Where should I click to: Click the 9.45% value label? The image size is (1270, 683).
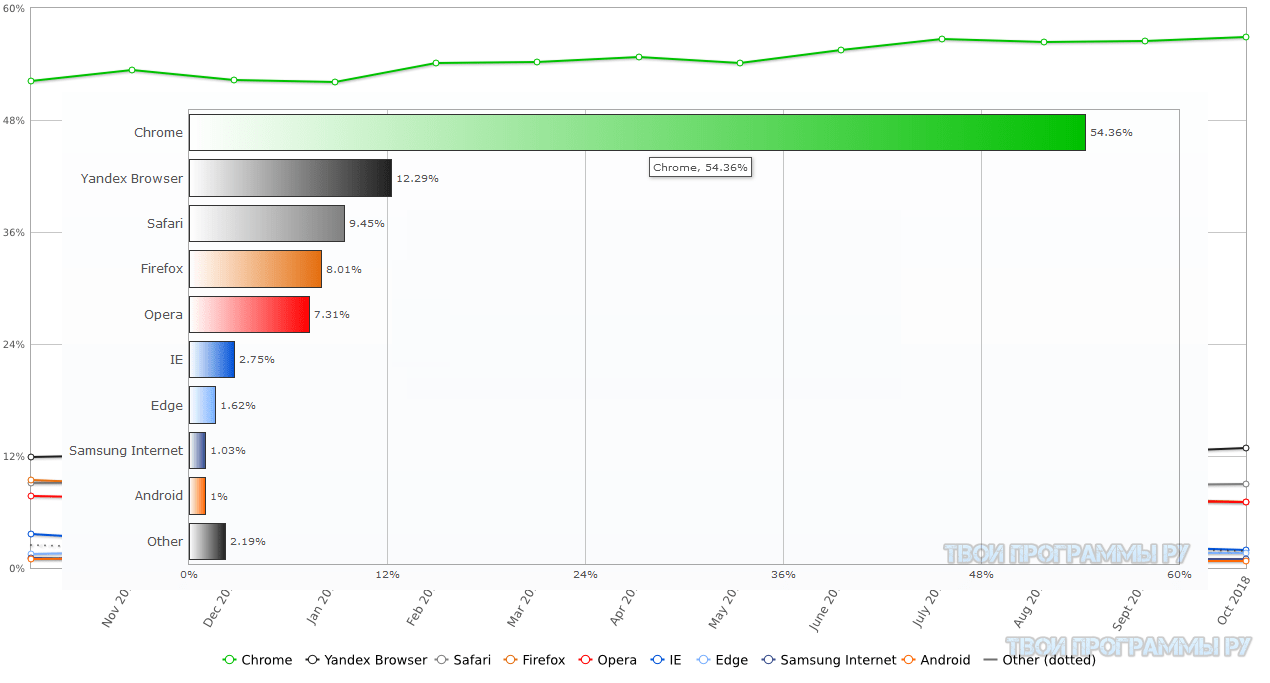[367, 223]
